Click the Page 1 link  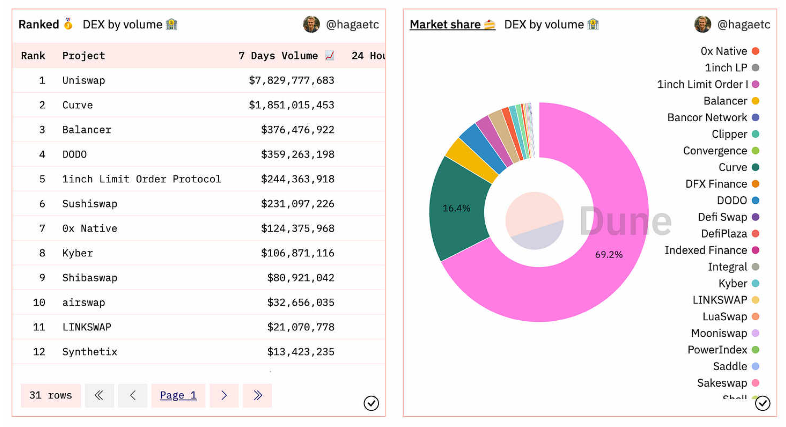click(x=178, y=395)
